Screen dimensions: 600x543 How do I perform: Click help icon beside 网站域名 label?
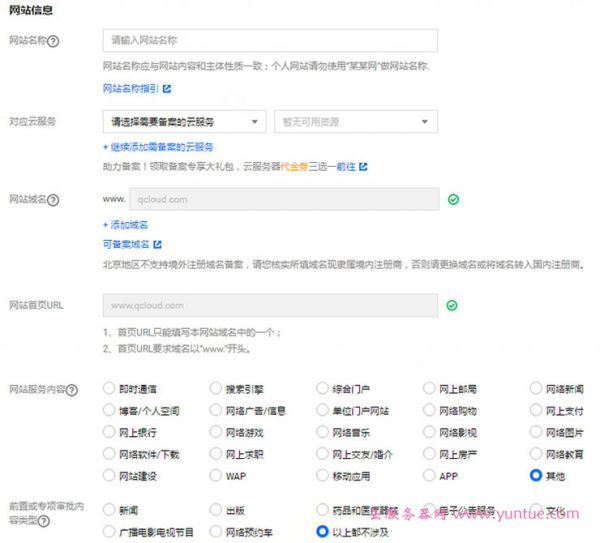click(x=53, y=200)
